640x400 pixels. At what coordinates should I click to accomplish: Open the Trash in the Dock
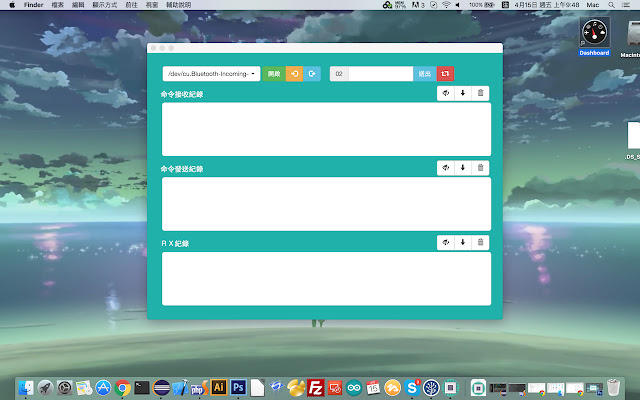pos(613,387)
